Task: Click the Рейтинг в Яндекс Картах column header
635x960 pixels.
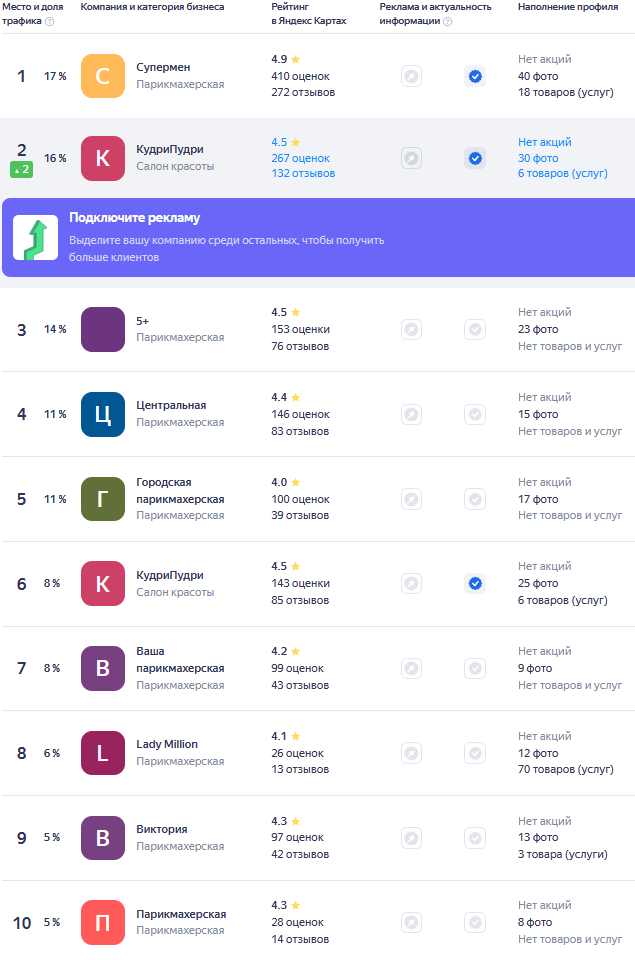Action: point(309,13)
